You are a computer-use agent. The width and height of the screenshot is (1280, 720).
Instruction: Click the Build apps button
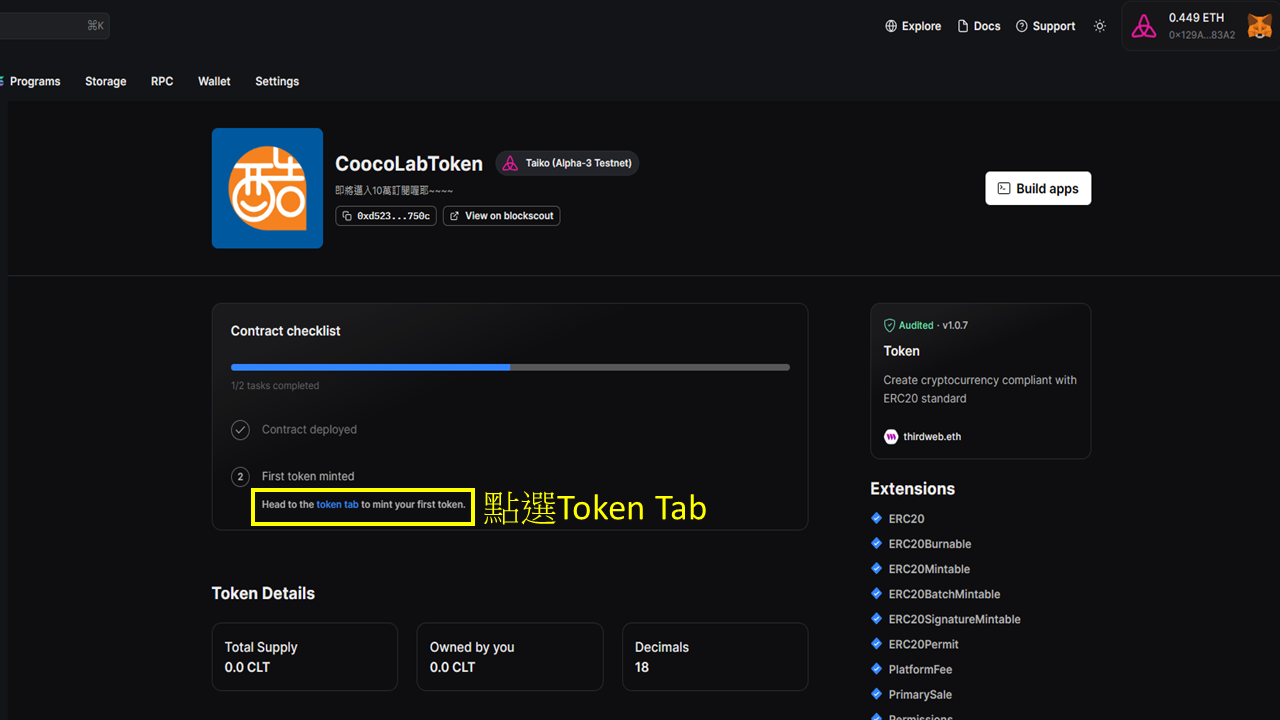click(1038, 189)
